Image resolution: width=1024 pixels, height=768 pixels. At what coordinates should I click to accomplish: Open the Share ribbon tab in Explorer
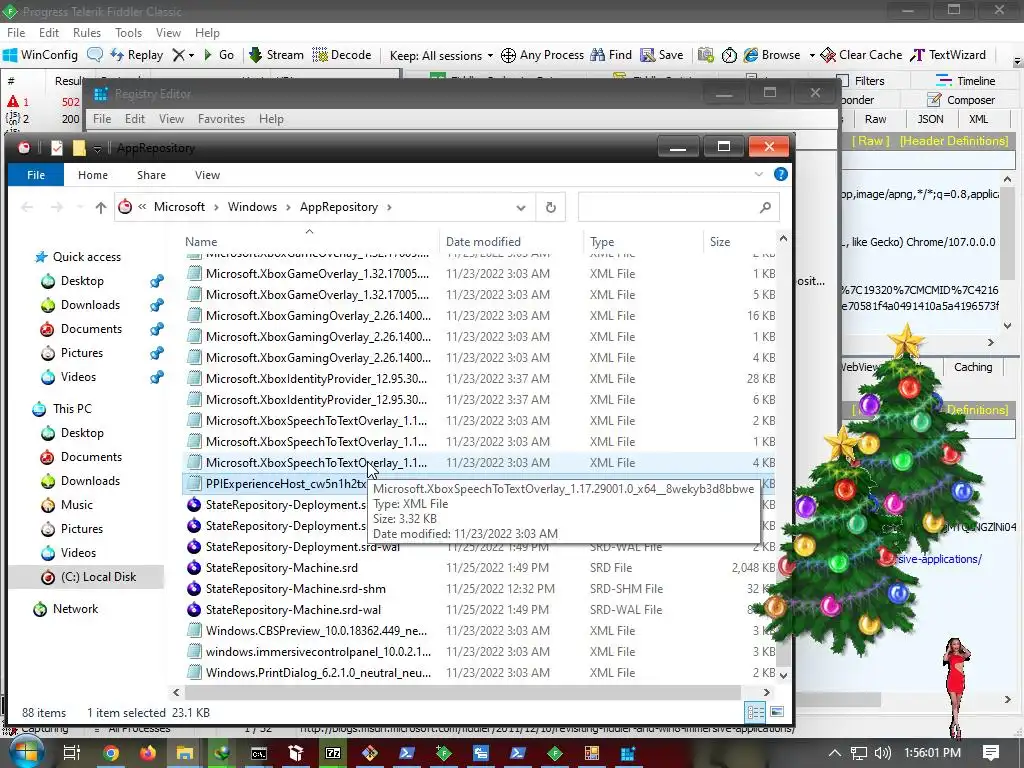pos(151,175)
